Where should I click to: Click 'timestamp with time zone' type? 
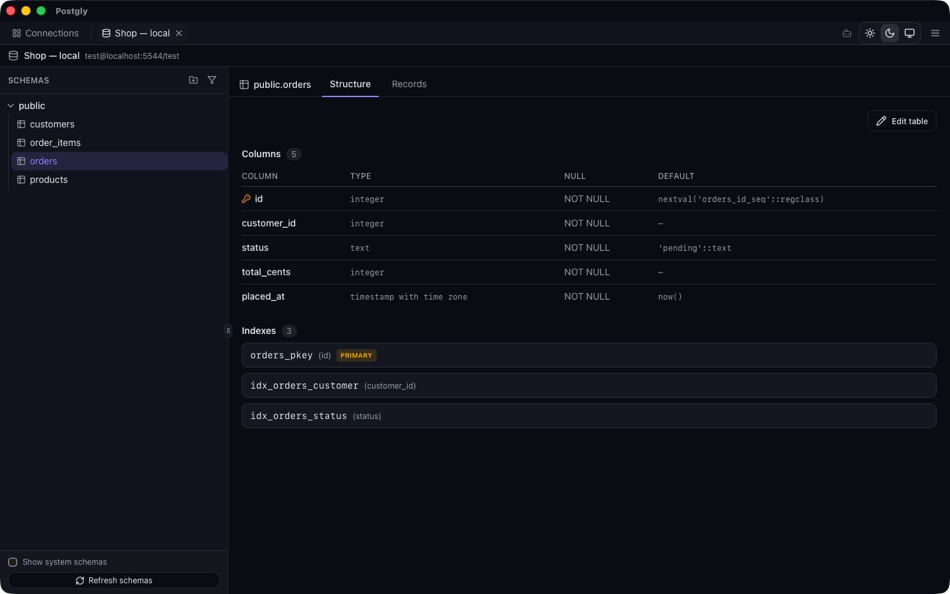coord(408,297)
